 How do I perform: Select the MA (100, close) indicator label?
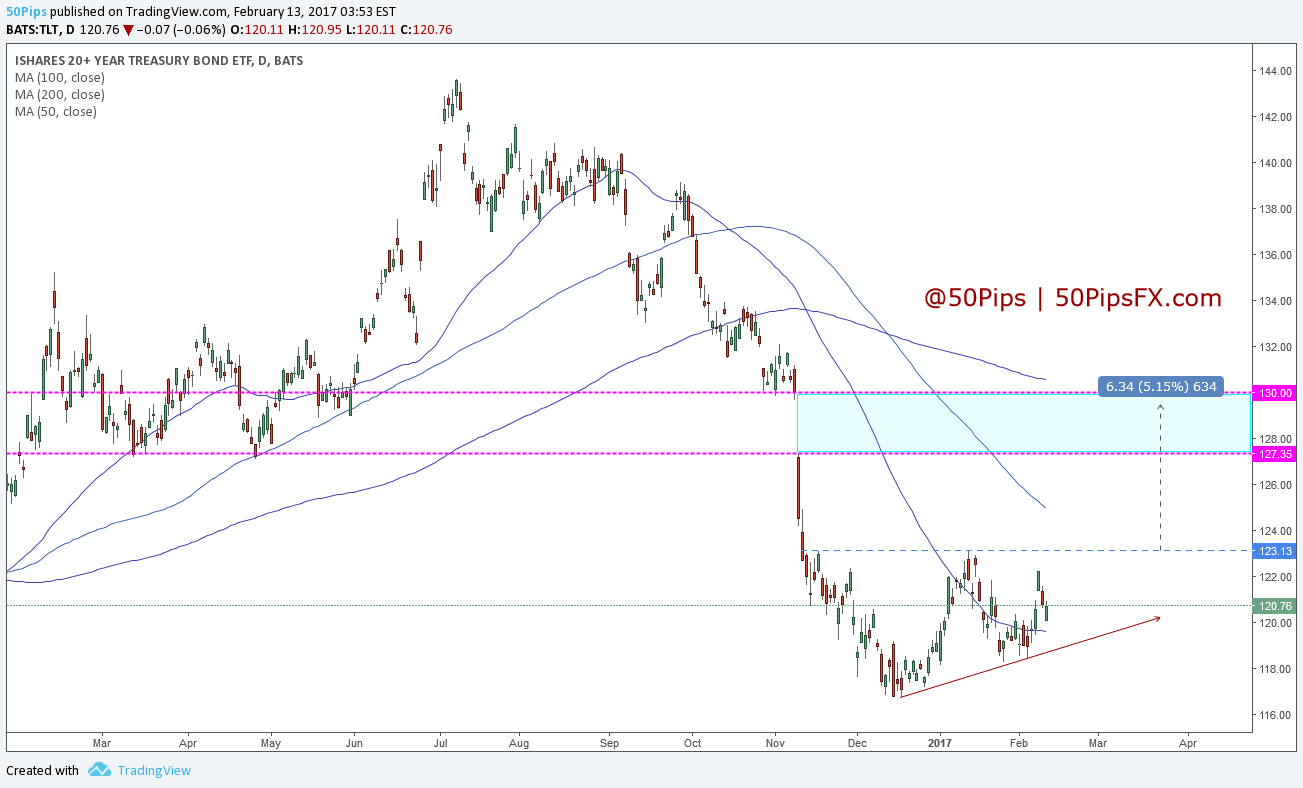(60, 77)
